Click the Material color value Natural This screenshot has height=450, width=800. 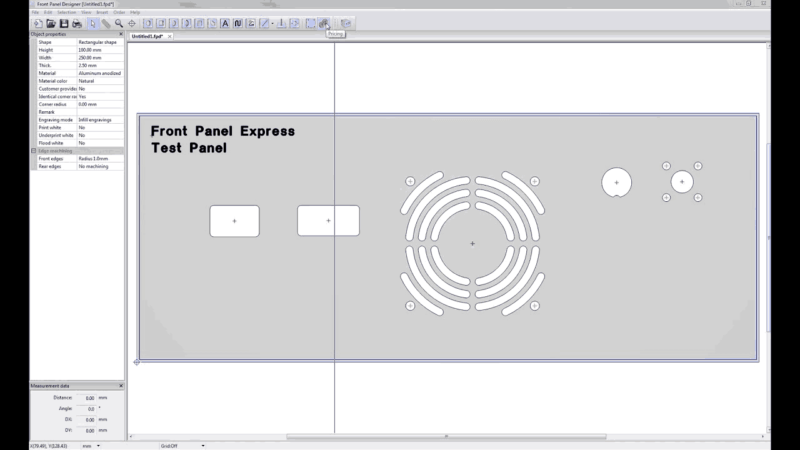tap(100, 81)
